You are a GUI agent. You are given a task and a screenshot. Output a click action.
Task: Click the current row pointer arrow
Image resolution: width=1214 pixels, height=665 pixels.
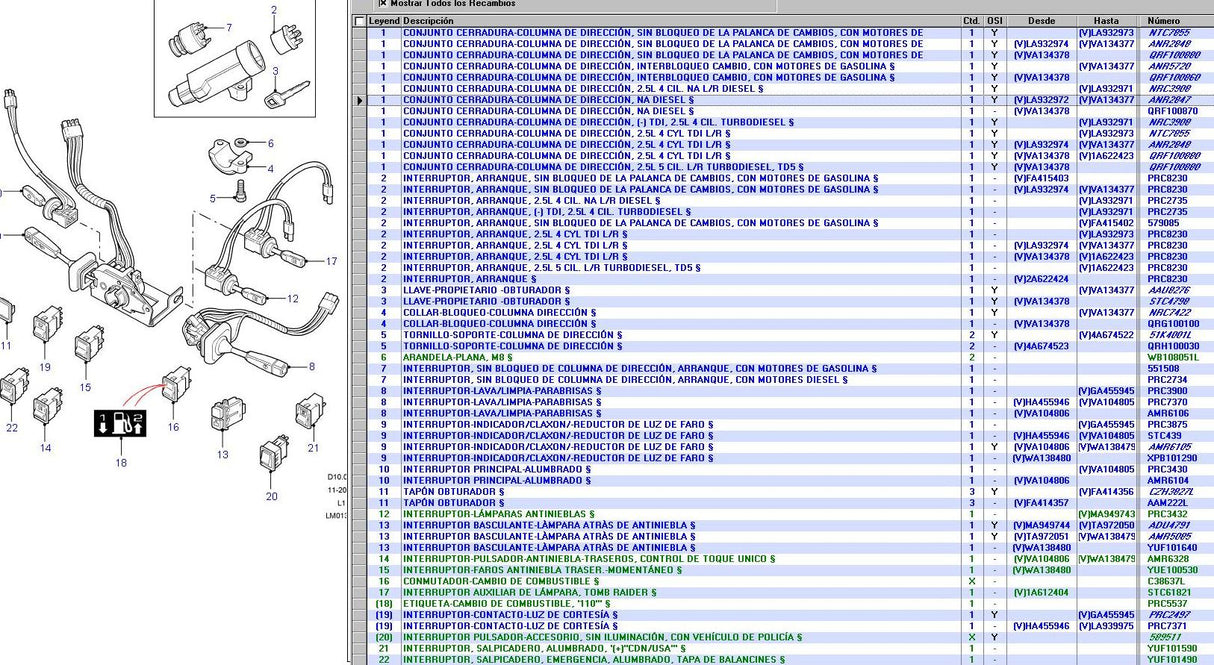coord(360,100)
